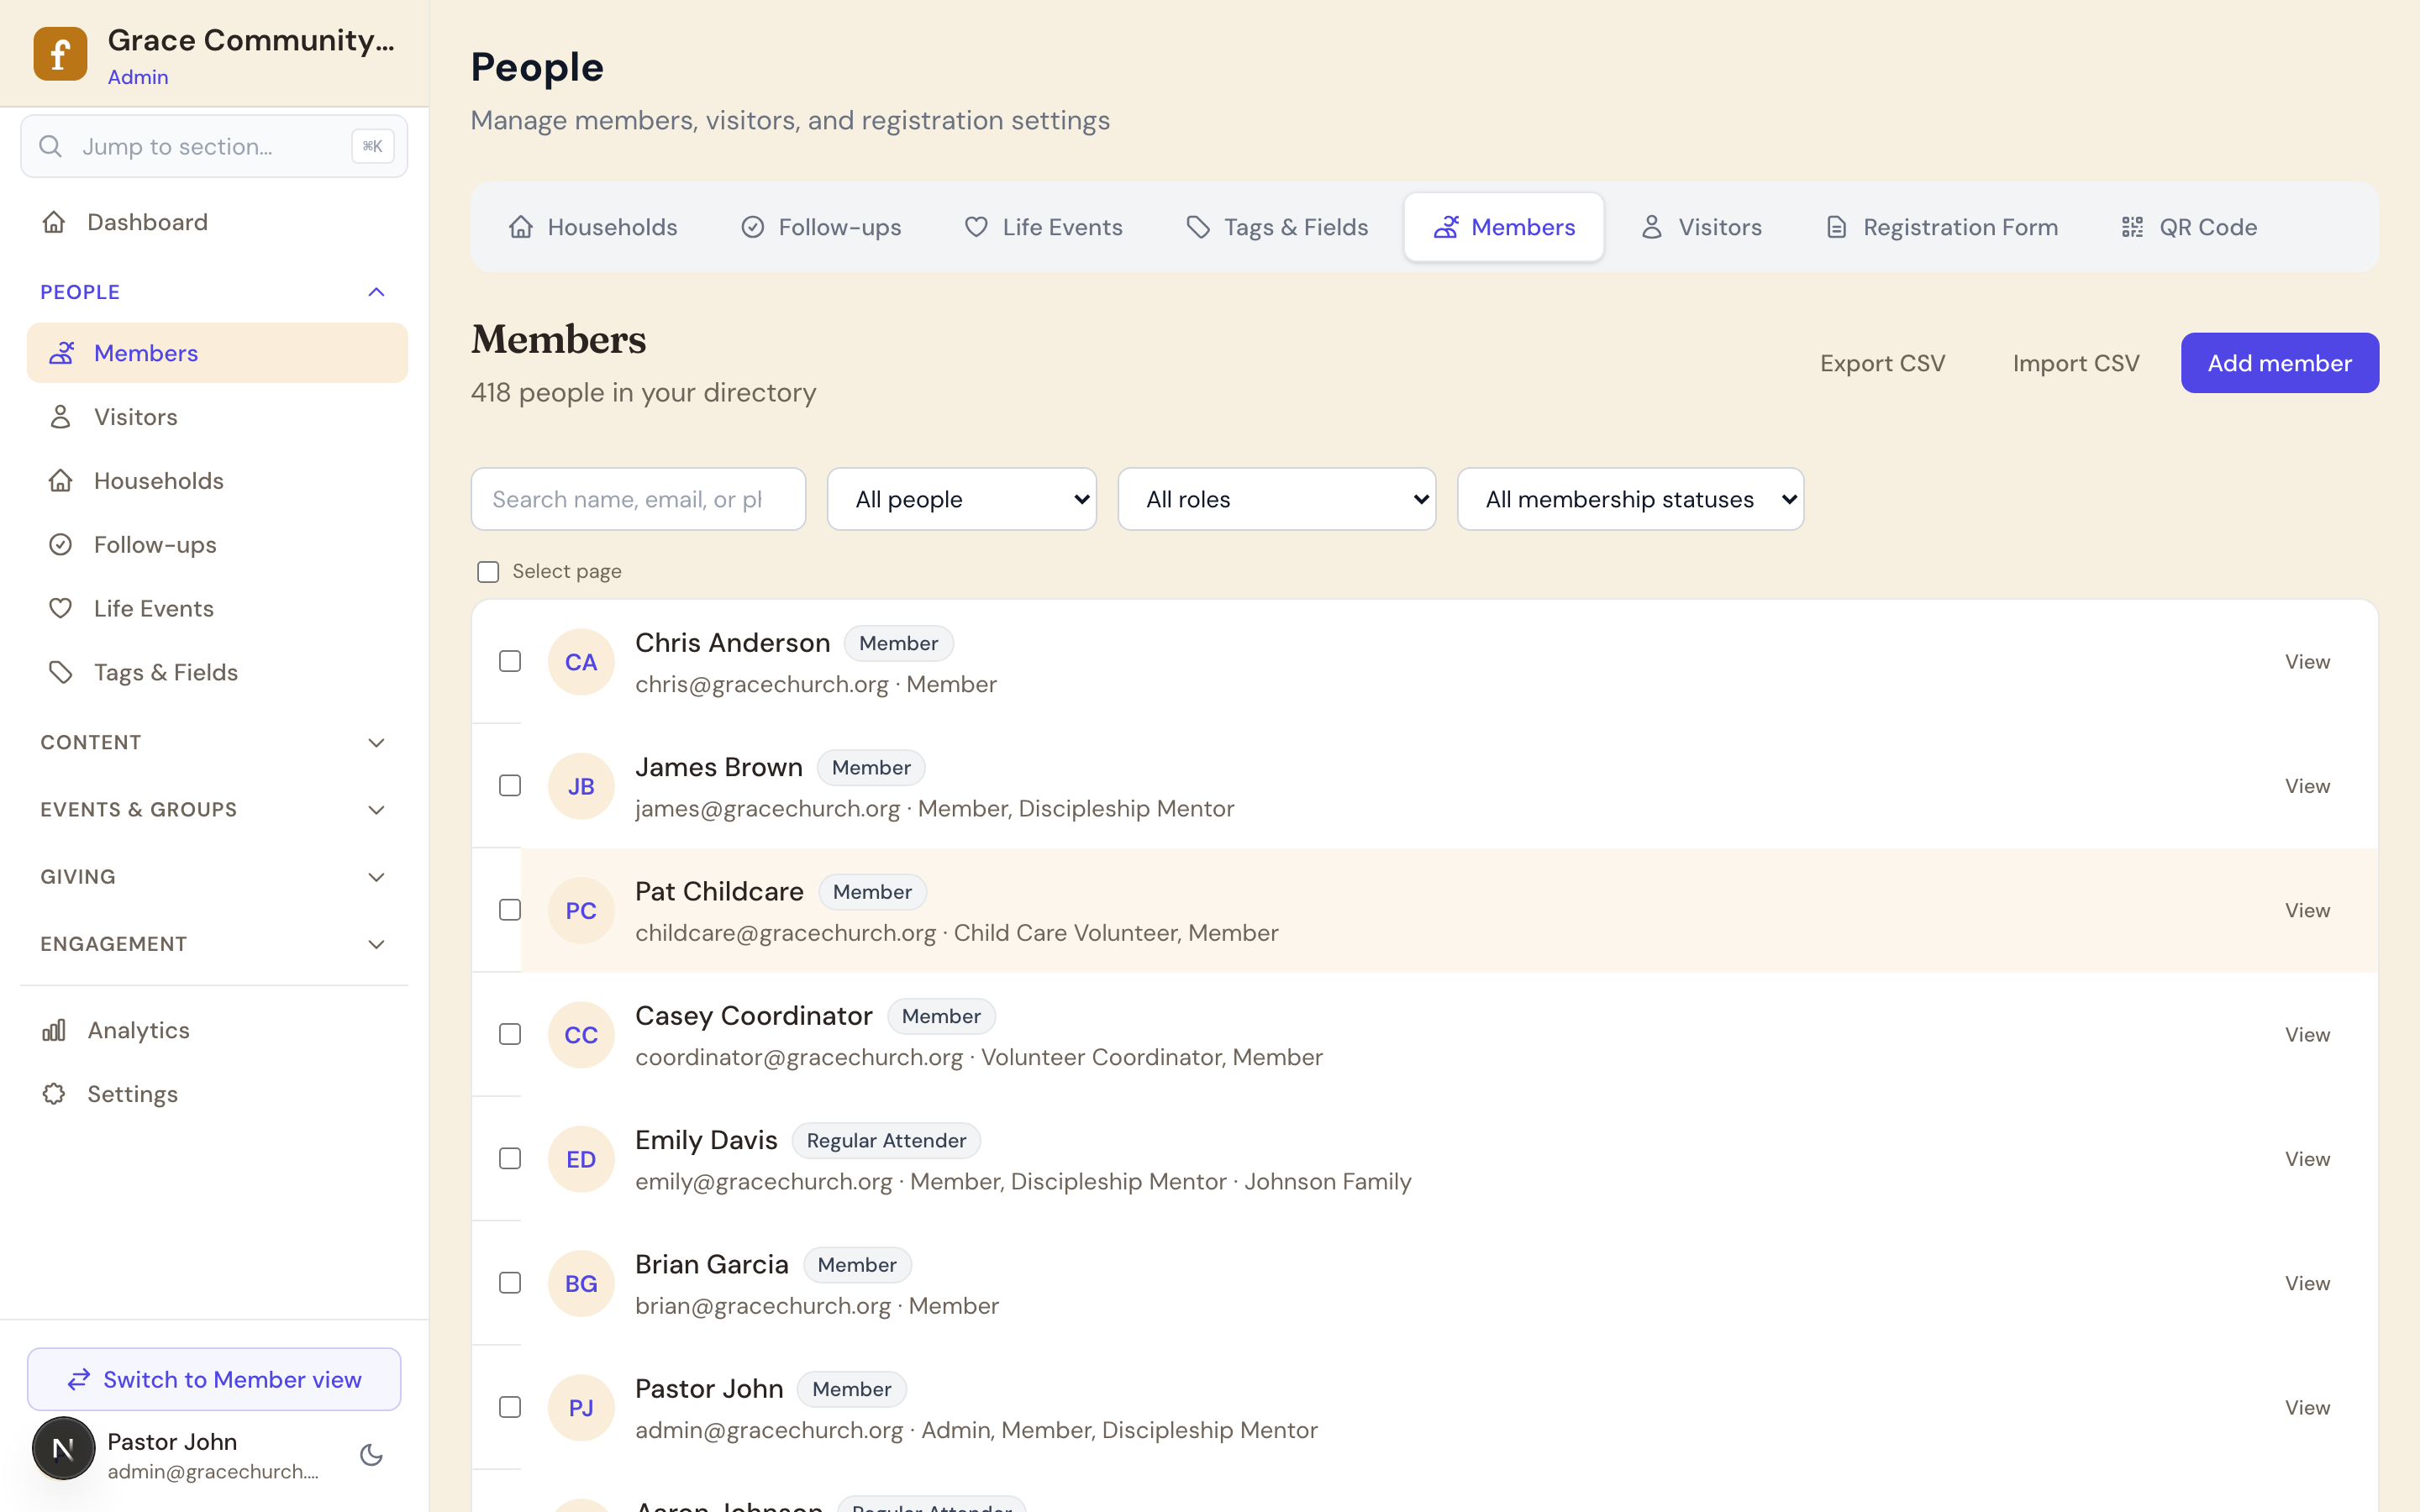Click the document icon on Registration Form tab
This screenshot has height=1512, width=2420.
coord(1837,227)
